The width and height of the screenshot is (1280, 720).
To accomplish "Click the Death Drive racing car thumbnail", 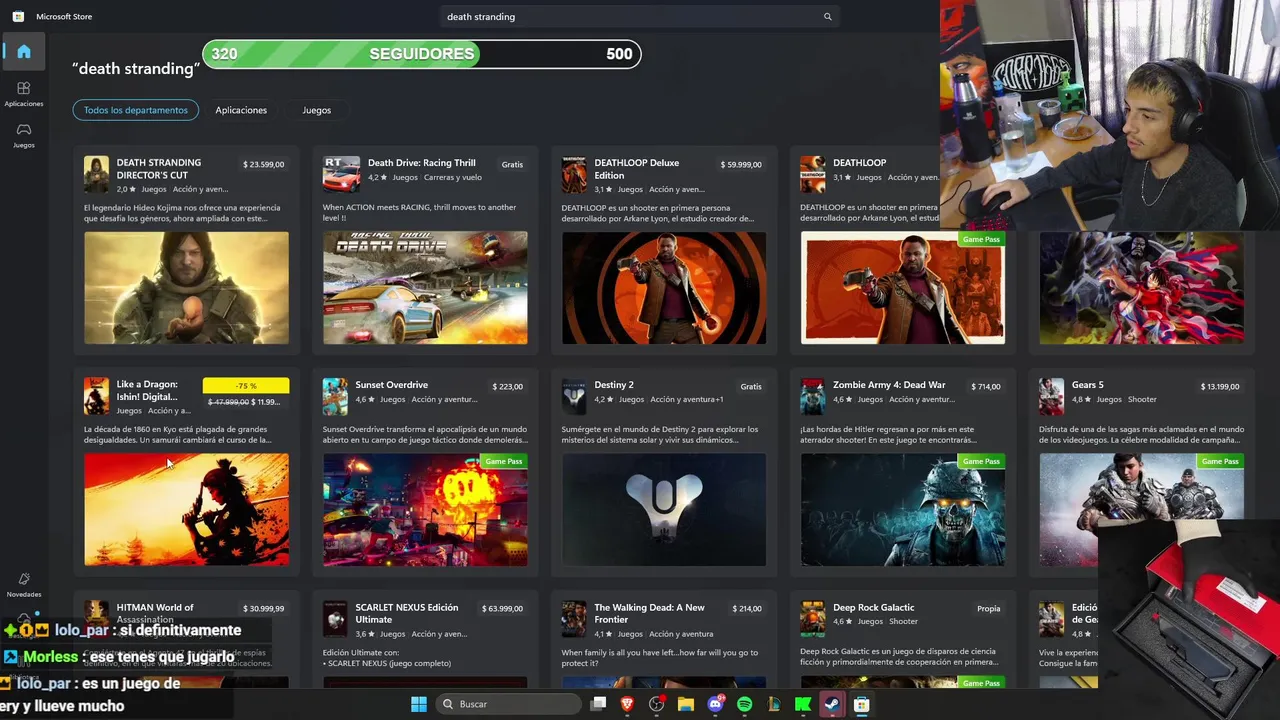I will (x=425, y=288).
